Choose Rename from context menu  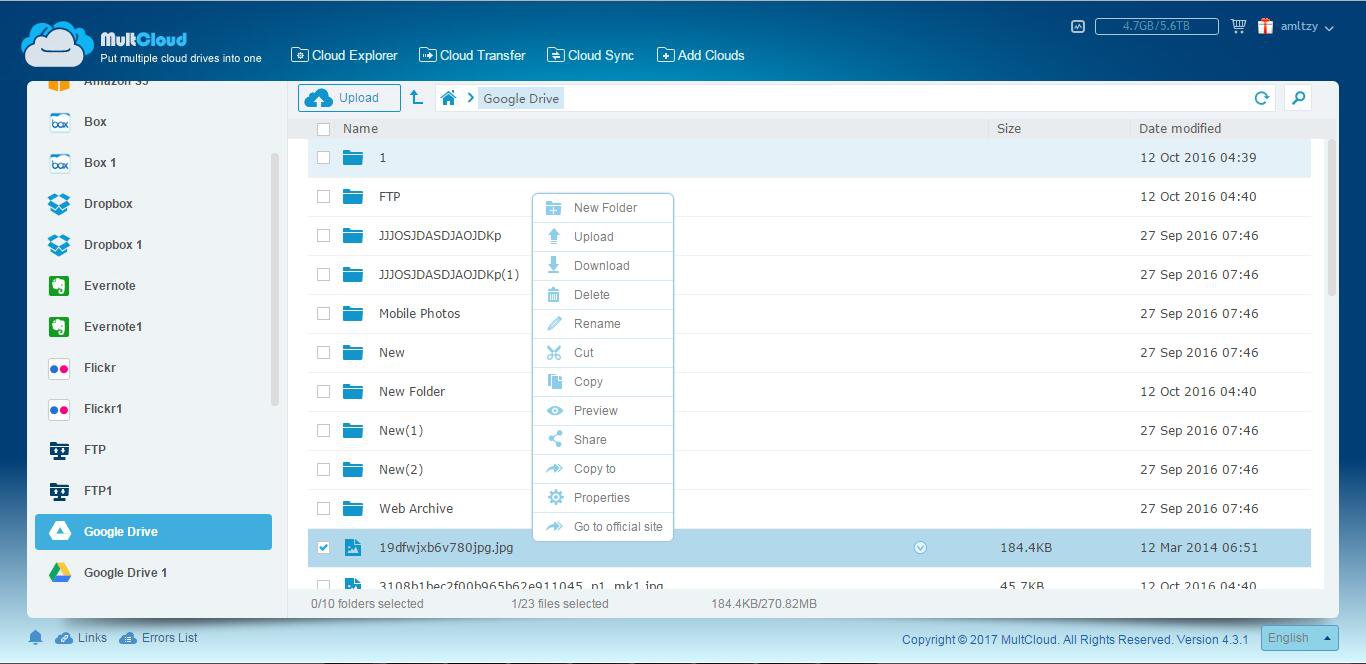(603, 324)
